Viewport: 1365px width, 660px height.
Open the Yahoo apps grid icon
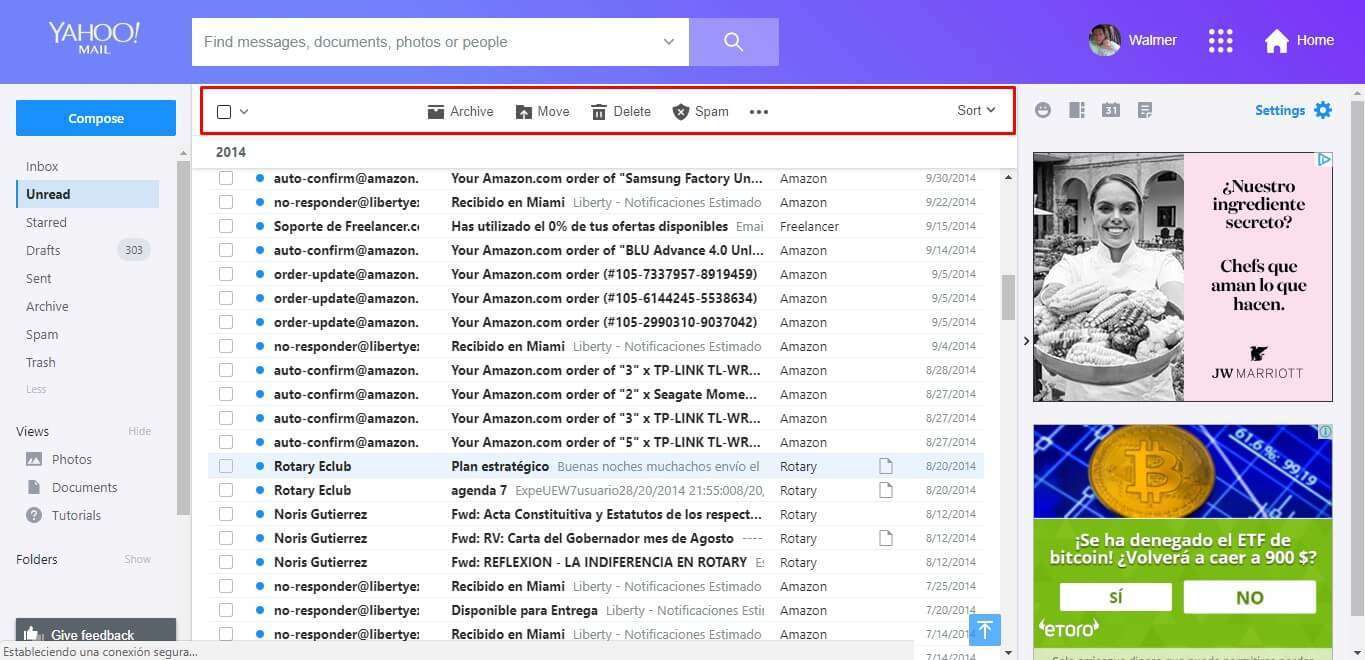(1220, 41)
